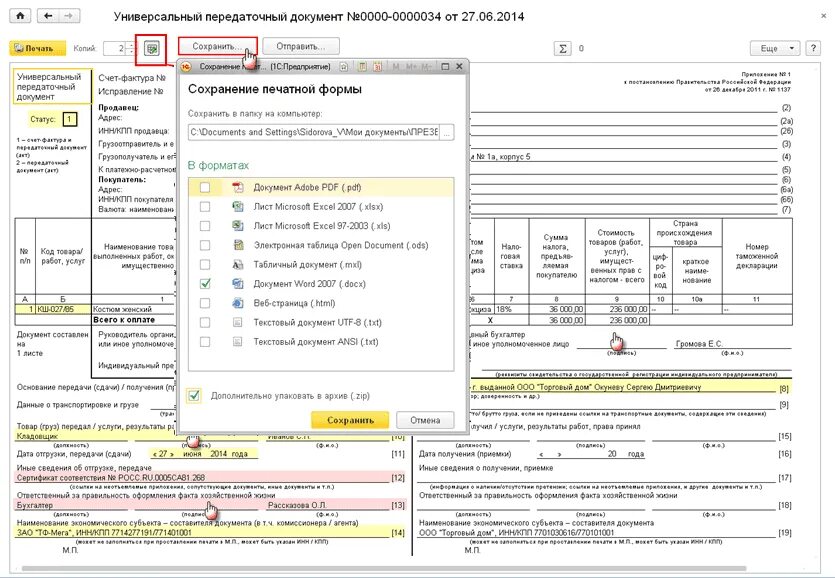
Task: Select the КШ-027/85 product code cell
Action: pyautogui.click(x=63, y=310)
